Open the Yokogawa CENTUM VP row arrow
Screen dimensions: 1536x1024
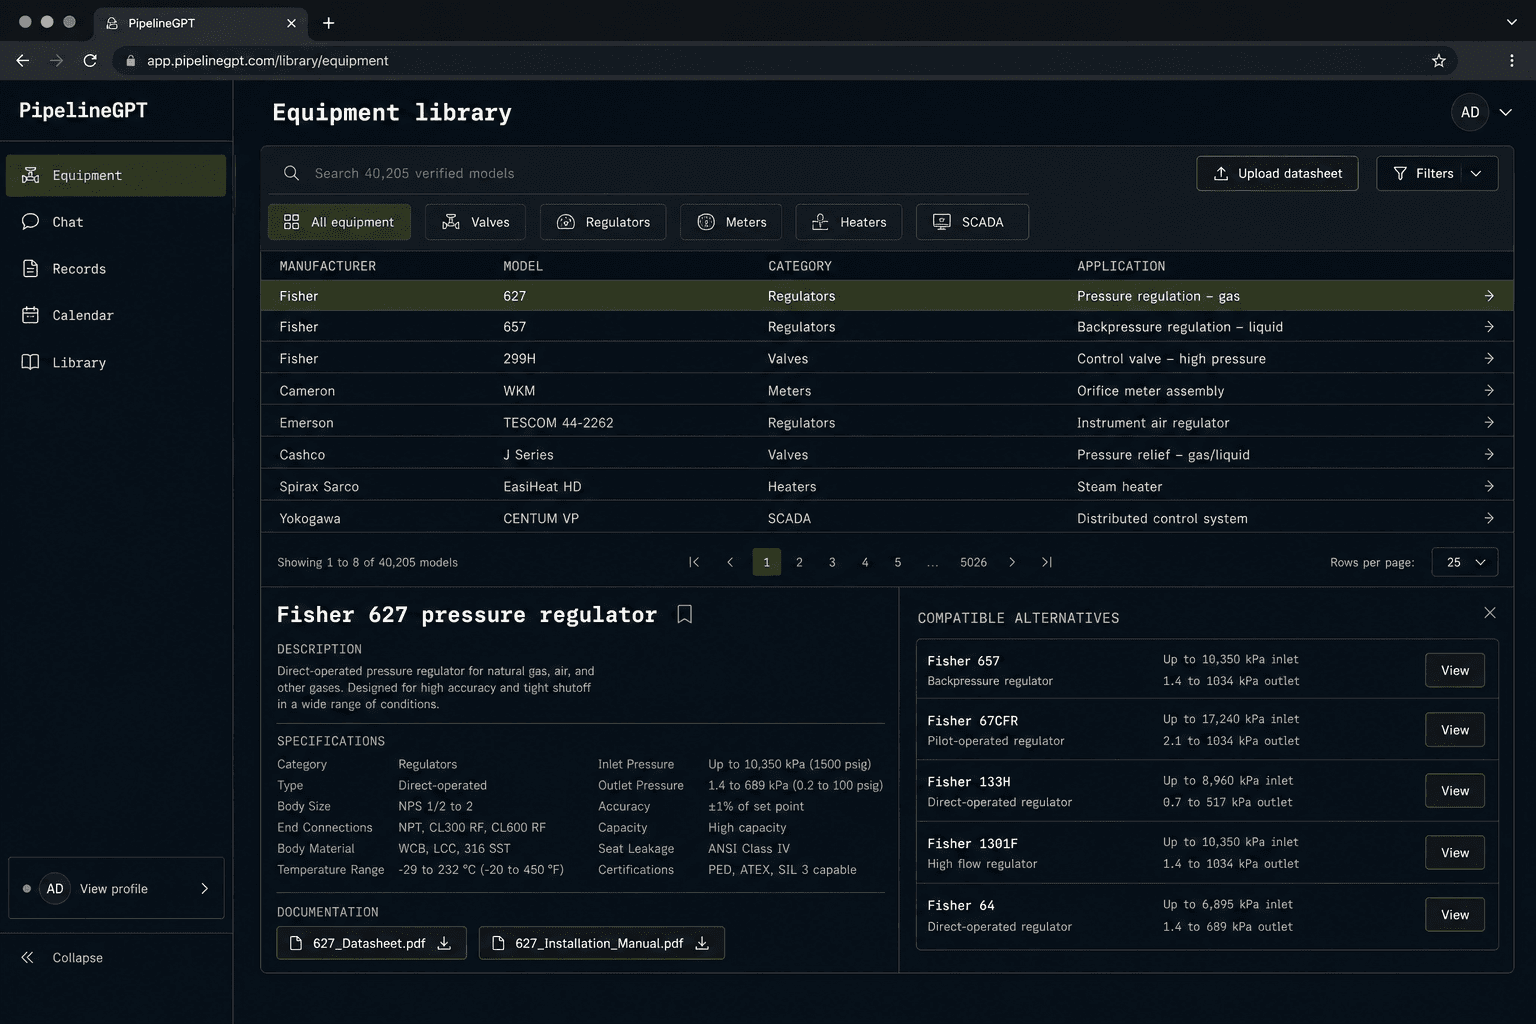[1489, 518]
